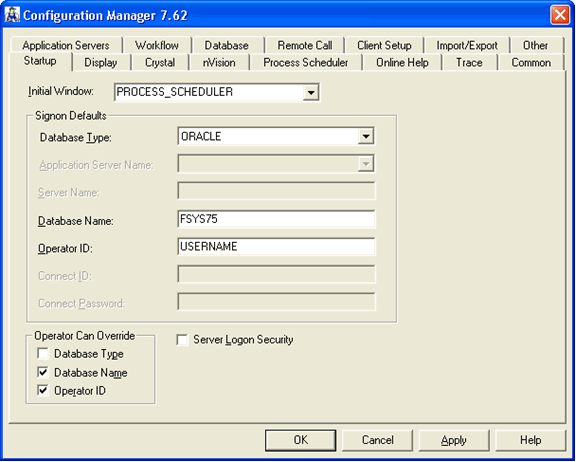Click the Cancel button
576x462 pixels.
tap(378, 440)
